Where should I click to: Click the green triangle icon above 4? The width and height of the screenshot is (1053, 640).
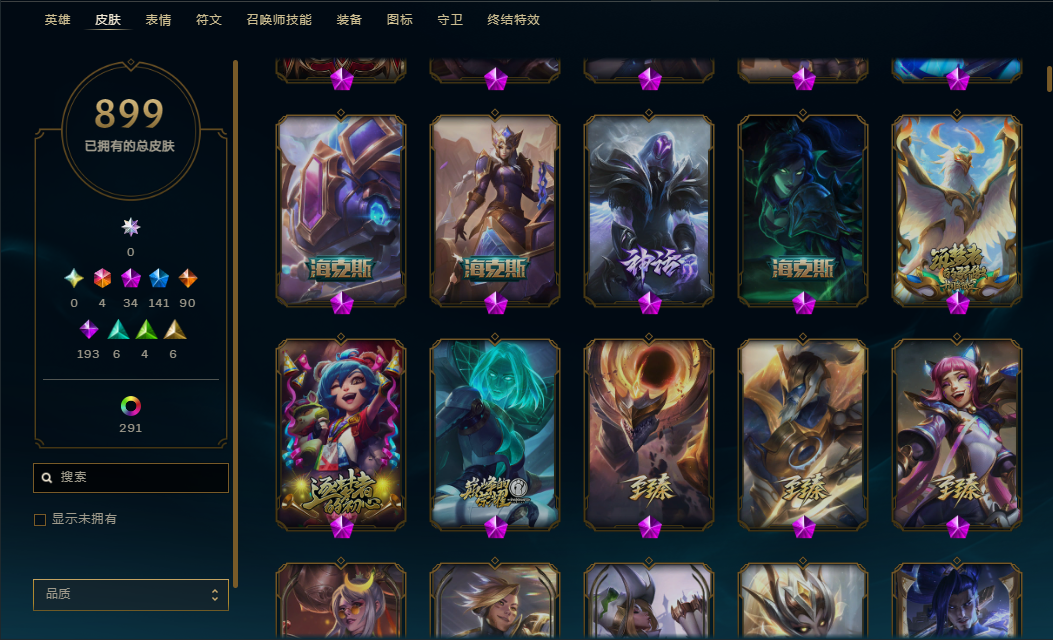(146, 329)
